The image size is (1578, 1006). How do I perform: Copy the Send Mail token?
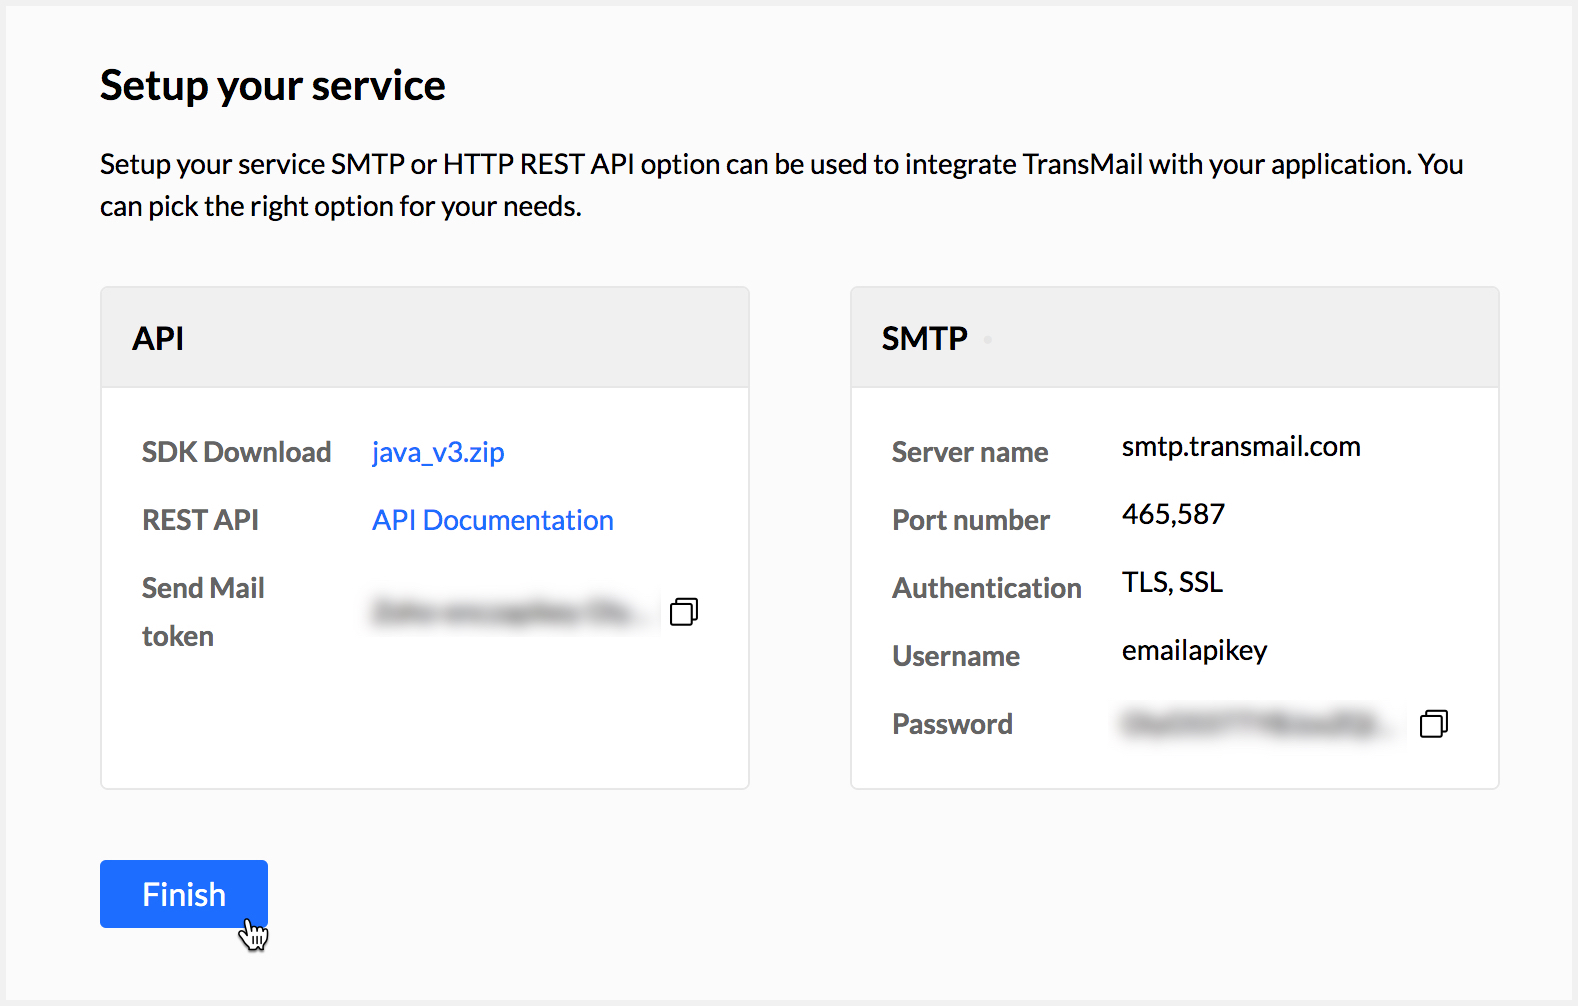click(684, 611)
